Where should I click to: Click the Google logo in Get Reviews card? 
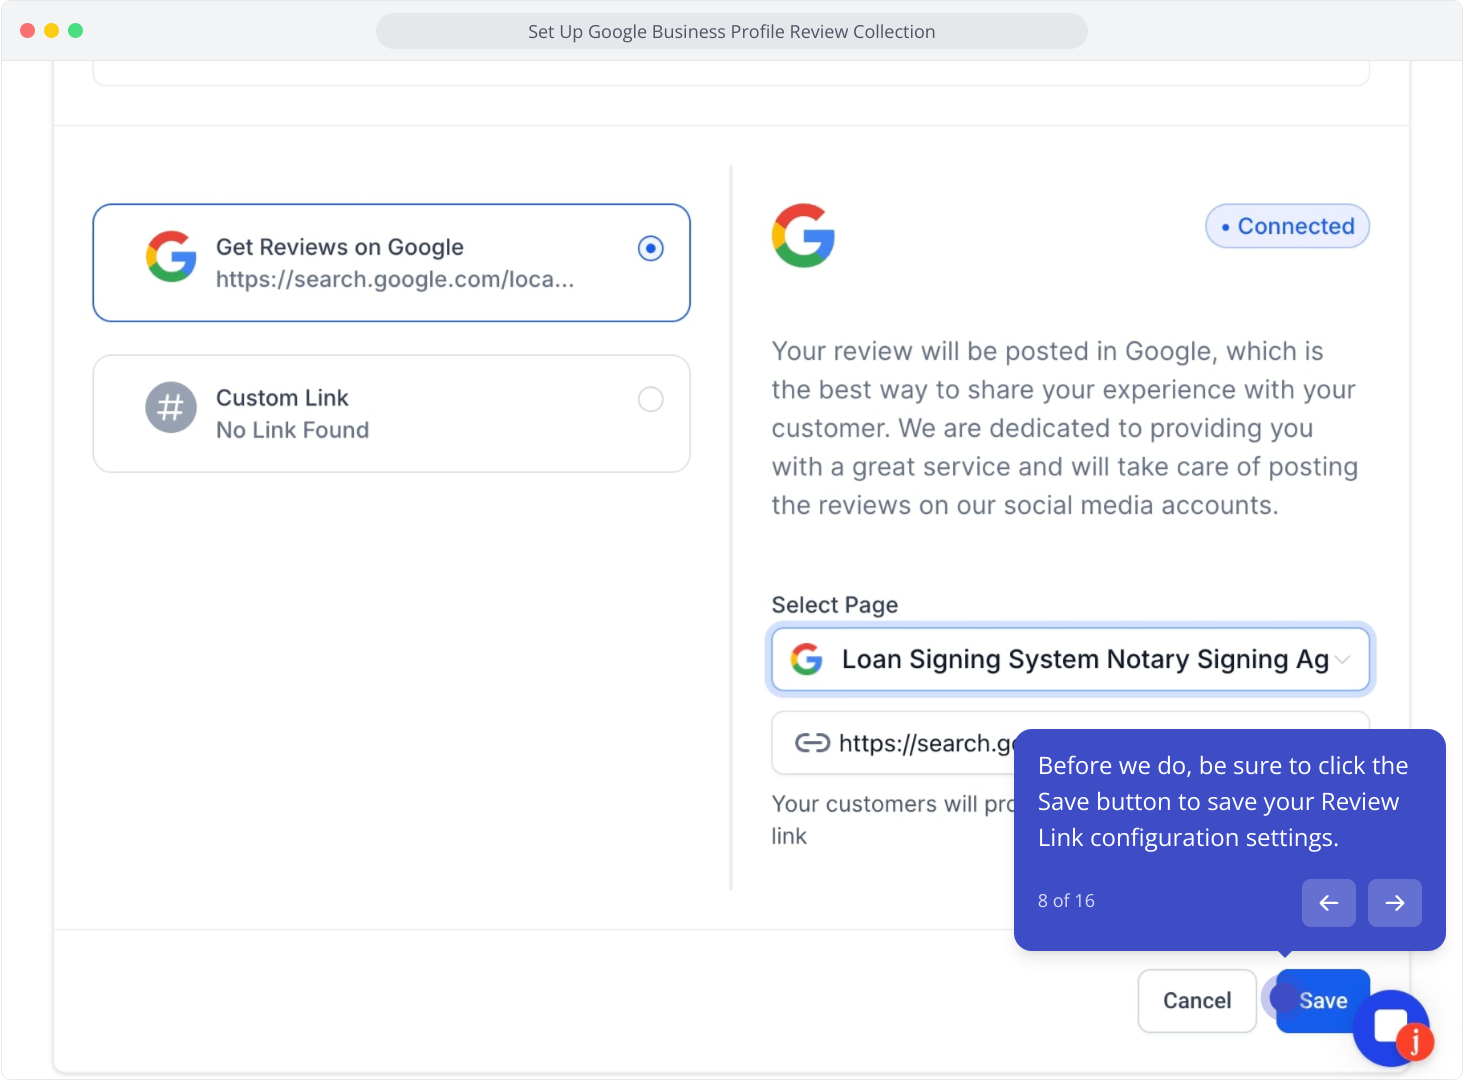(x=171, y=257)
